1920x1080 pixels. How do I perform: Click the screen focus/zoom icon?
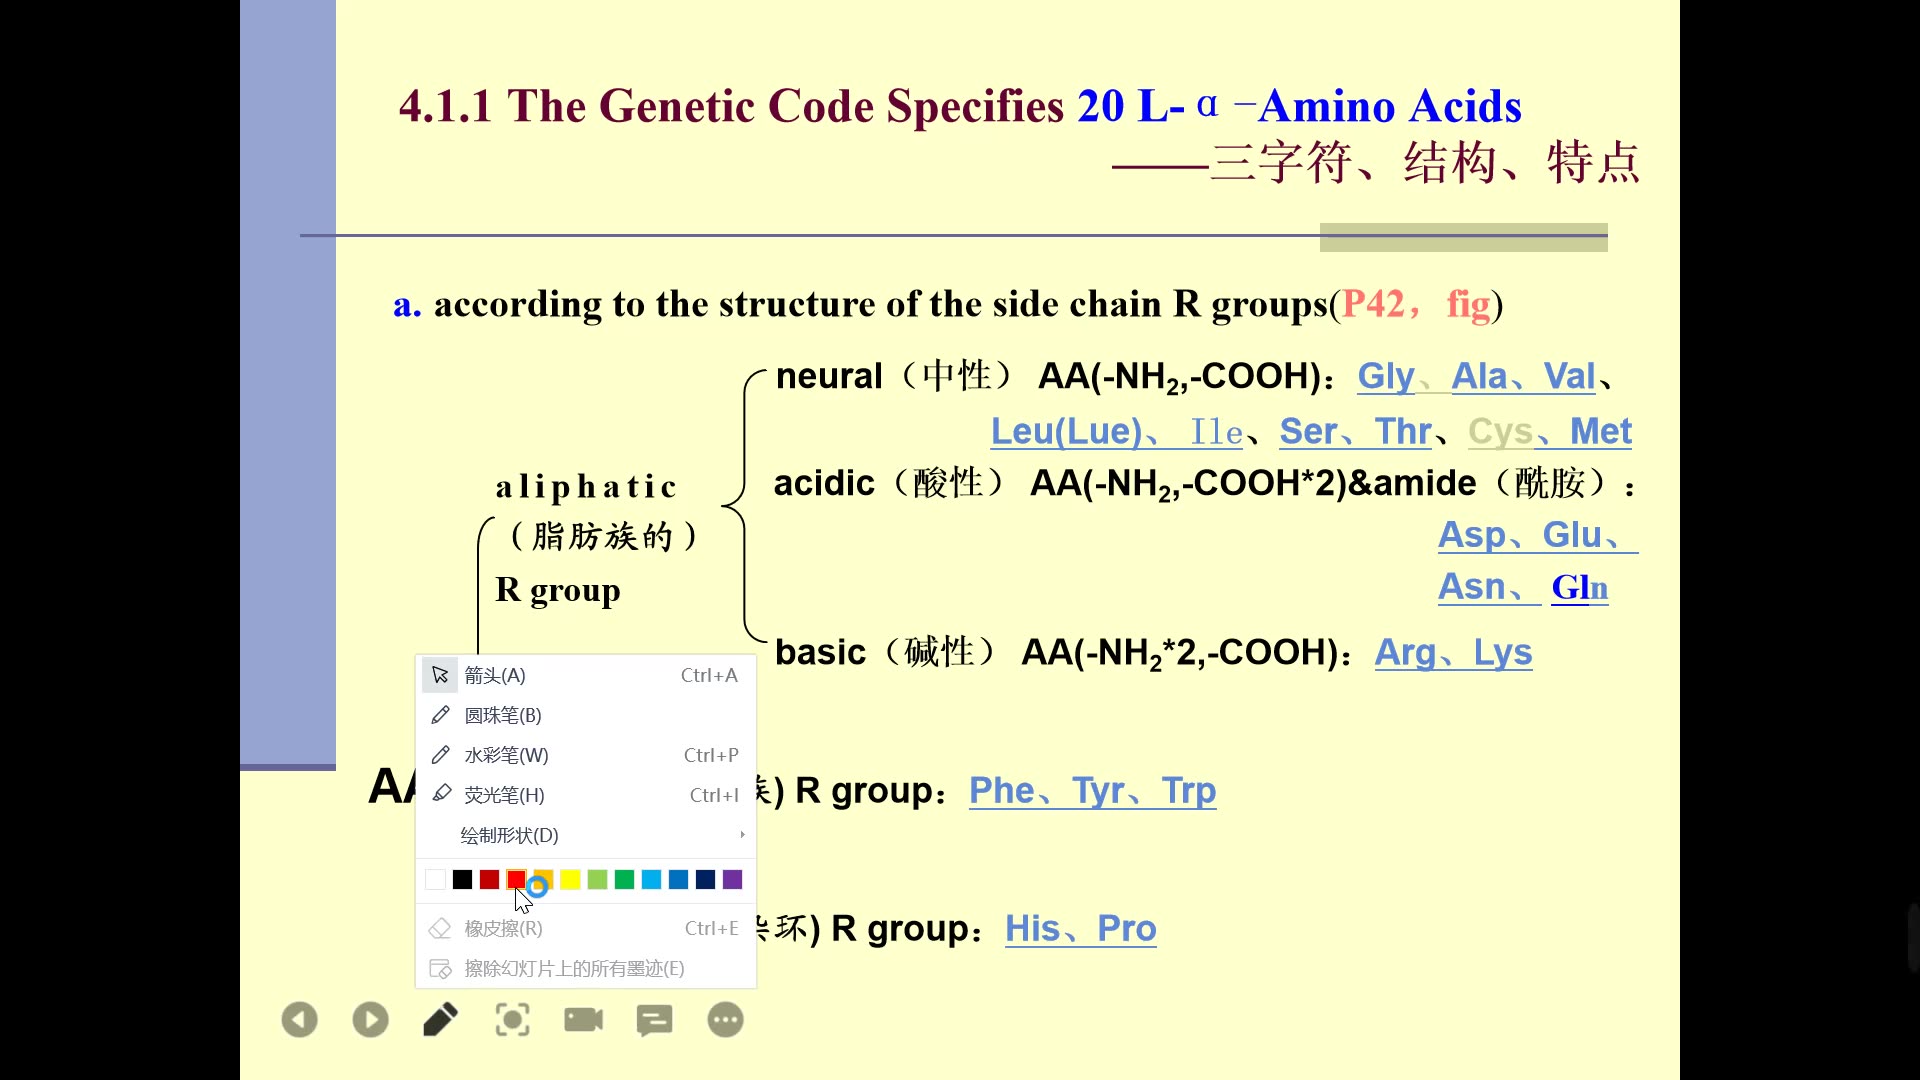[512, 1020]
